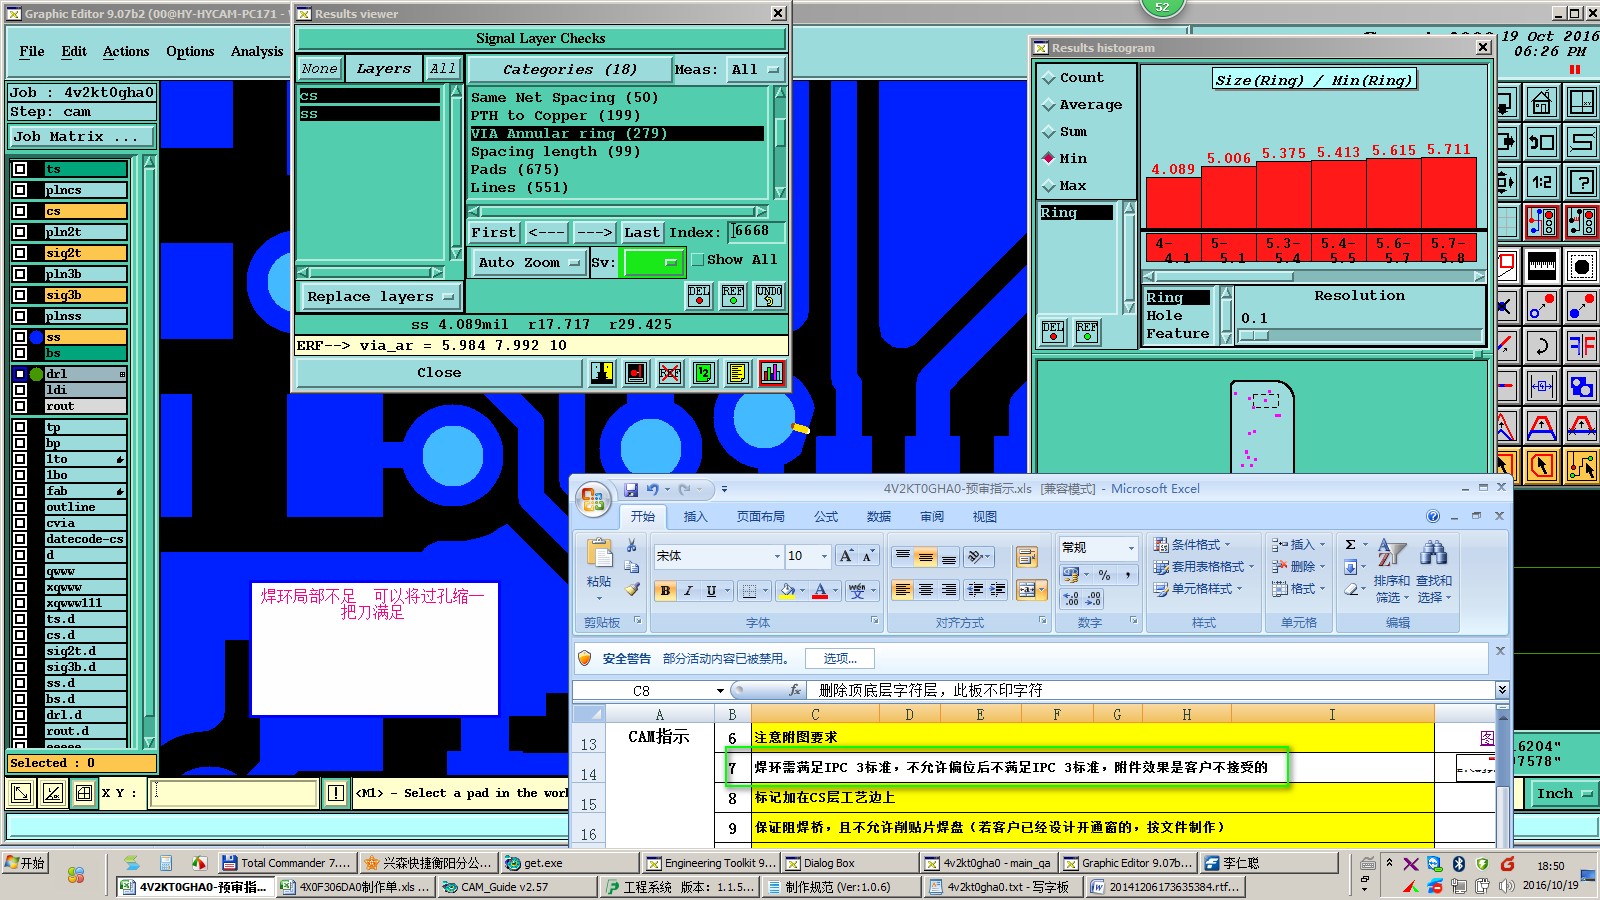Open the green Sv dropdown
This screenshot has width=1600, height=900.
652,262
